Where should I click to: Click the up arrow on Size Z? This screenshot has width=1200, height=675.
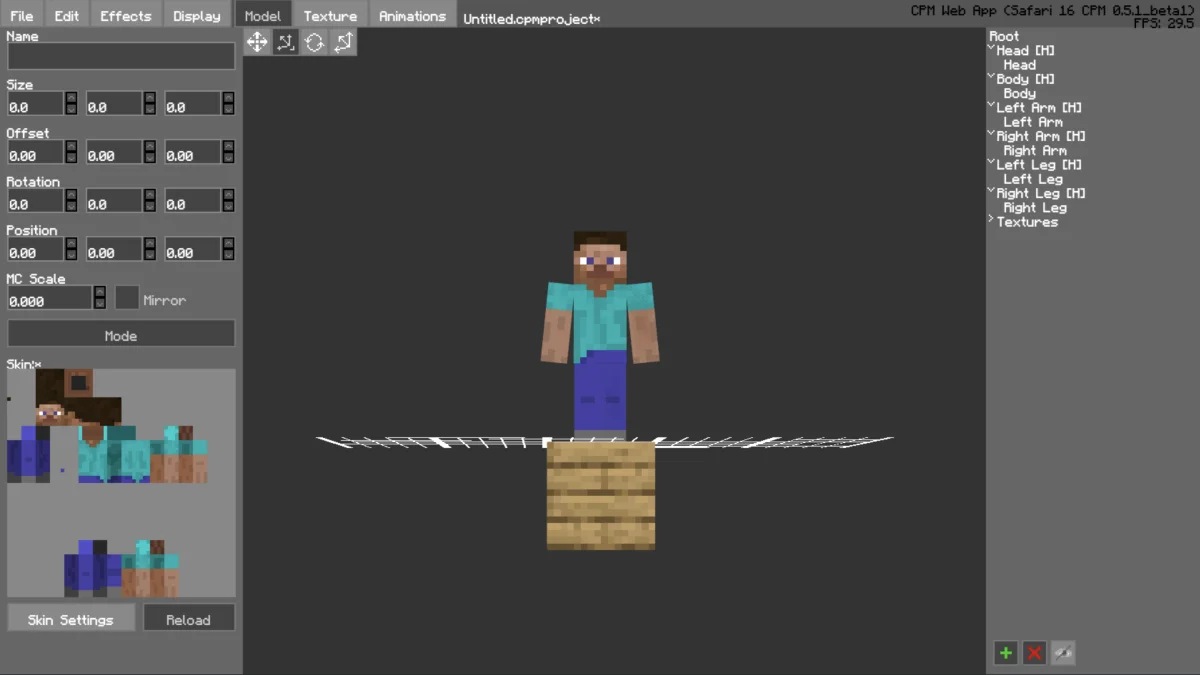(229, 98)
